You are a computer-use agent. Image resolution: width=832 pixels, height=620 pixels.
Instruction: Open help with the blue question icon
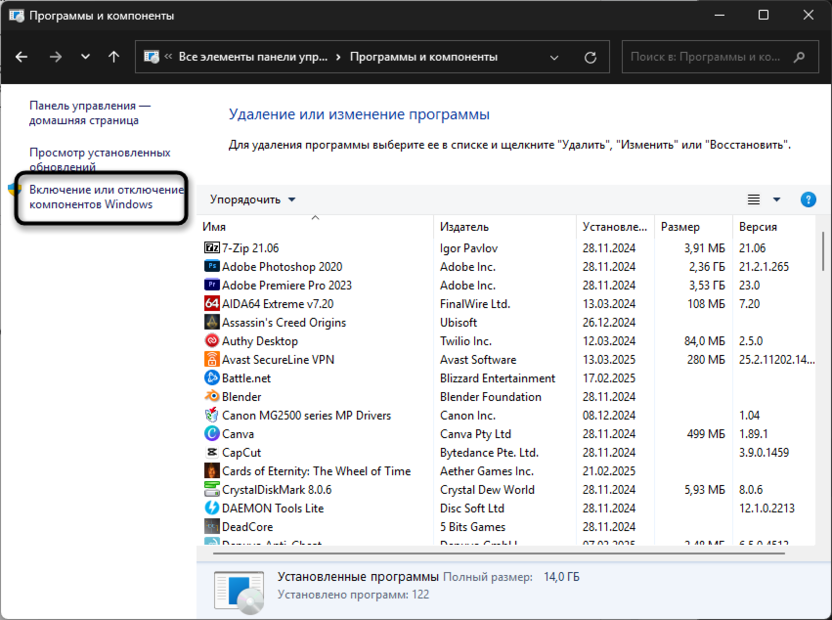pos(808,199)
